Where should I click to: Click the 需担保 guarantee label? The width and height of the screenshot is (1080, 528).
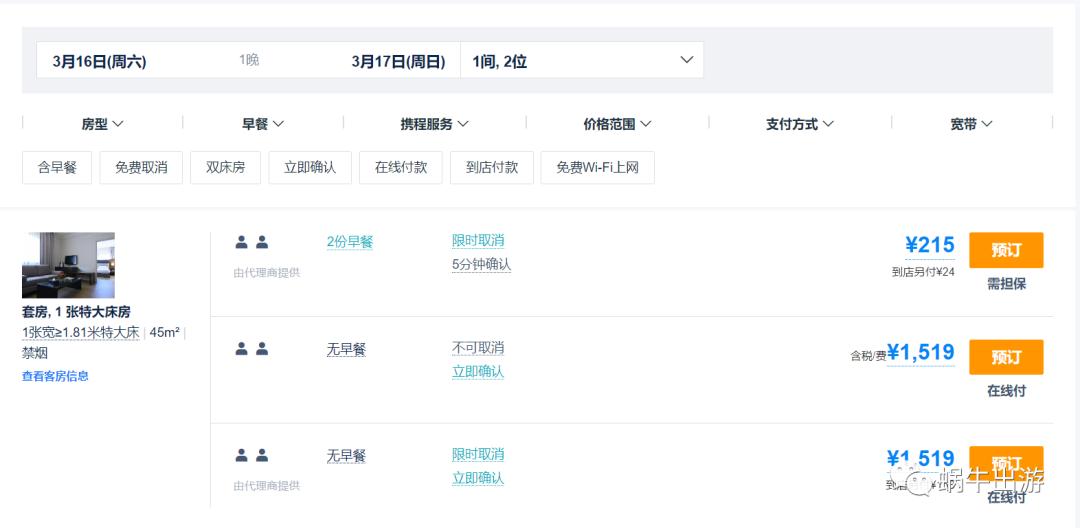click(1006, 284)
